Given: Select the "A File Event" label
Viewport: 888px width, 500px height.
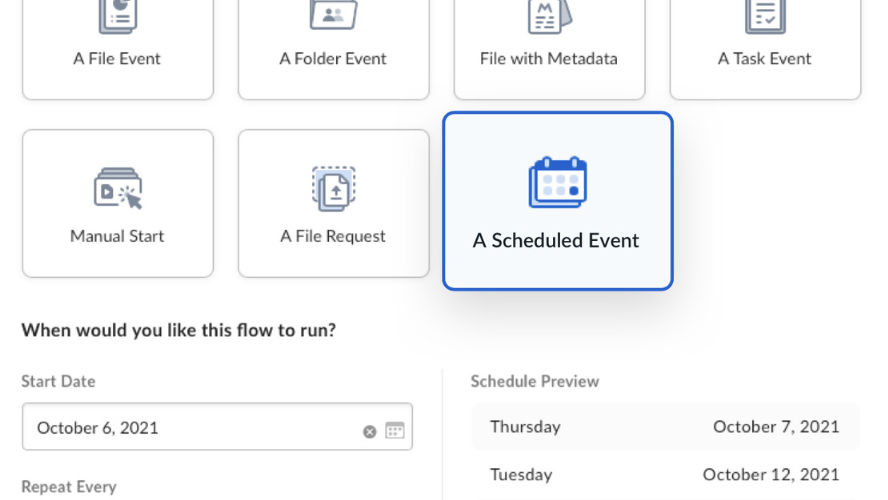Looking at the screenshot, I should point(118,58).
